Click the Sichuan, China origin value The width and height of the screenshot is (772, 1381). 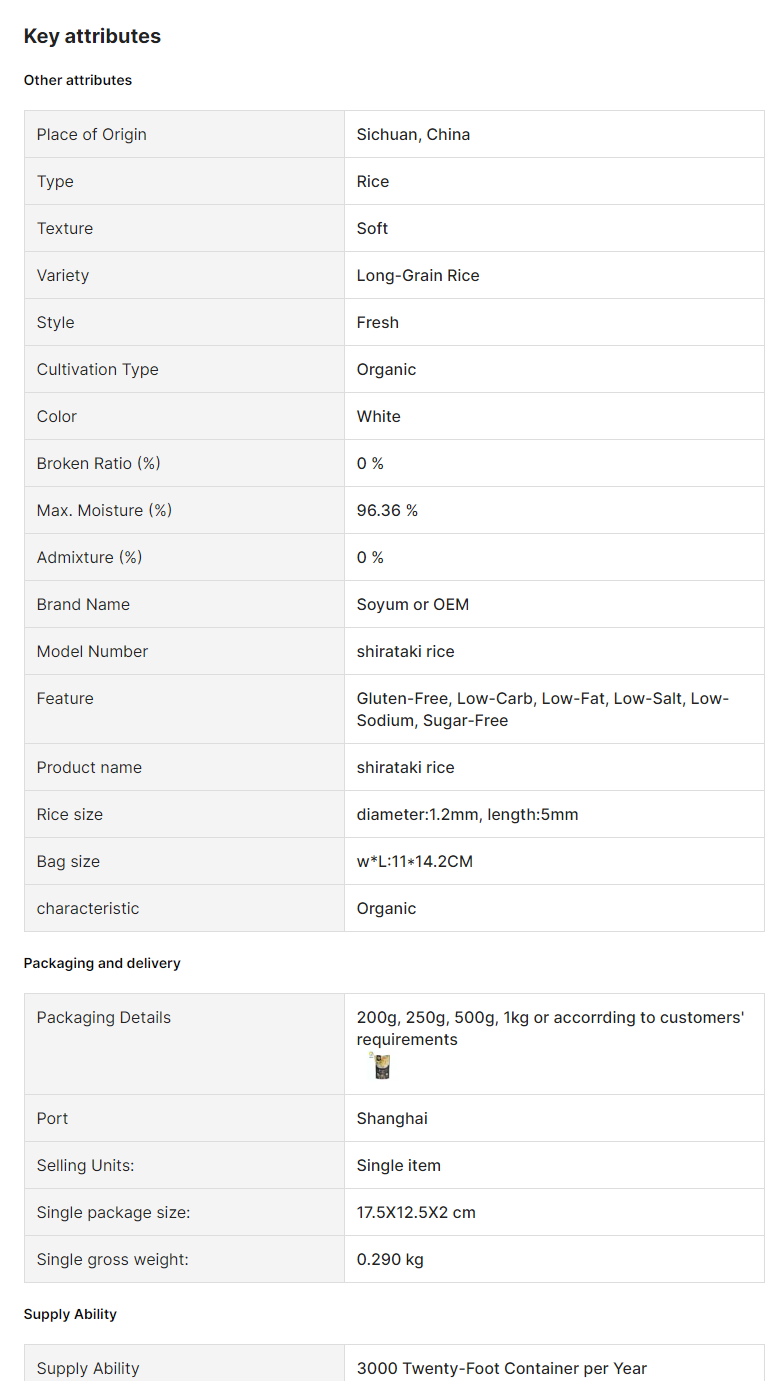tap(413, 134)
